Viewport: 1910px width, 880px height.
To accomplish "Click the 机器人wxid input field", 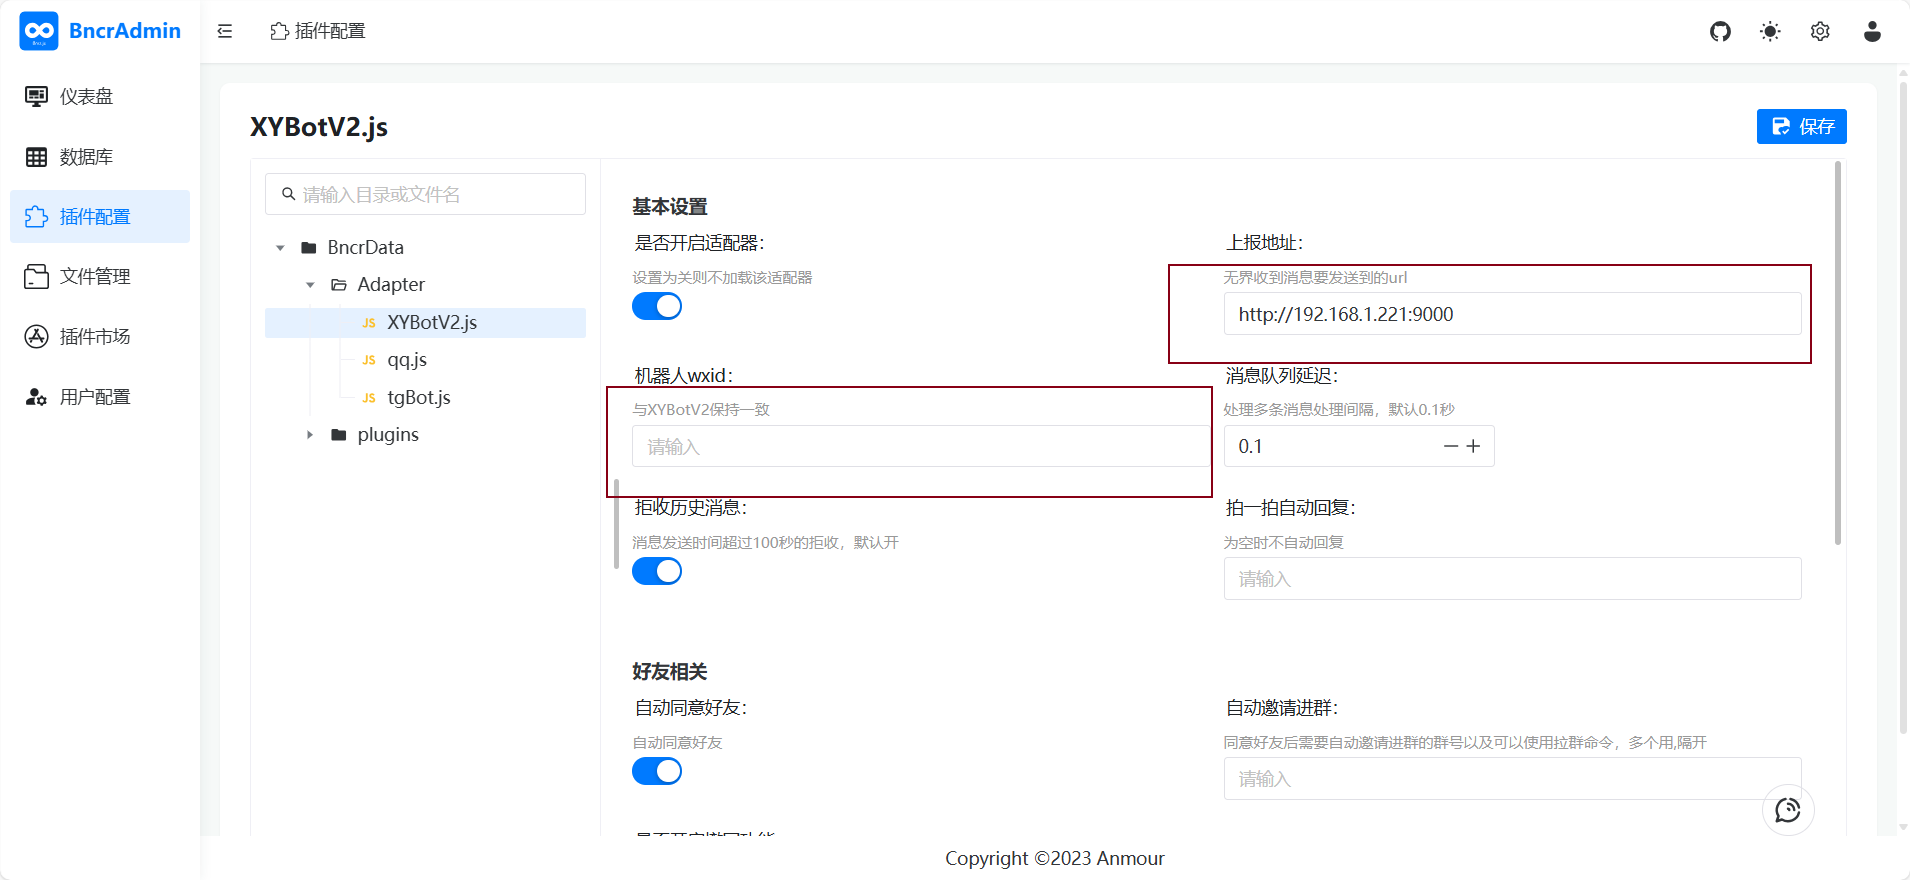I will 921,446.
